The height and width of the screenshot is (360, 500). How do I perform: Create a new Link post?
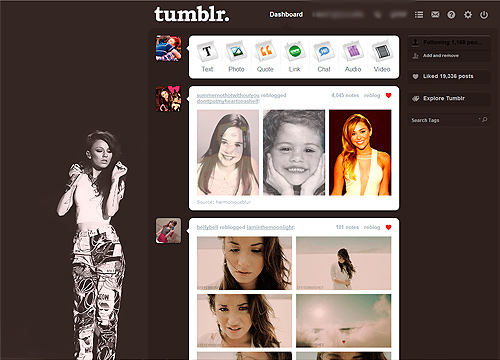[295, 57]
